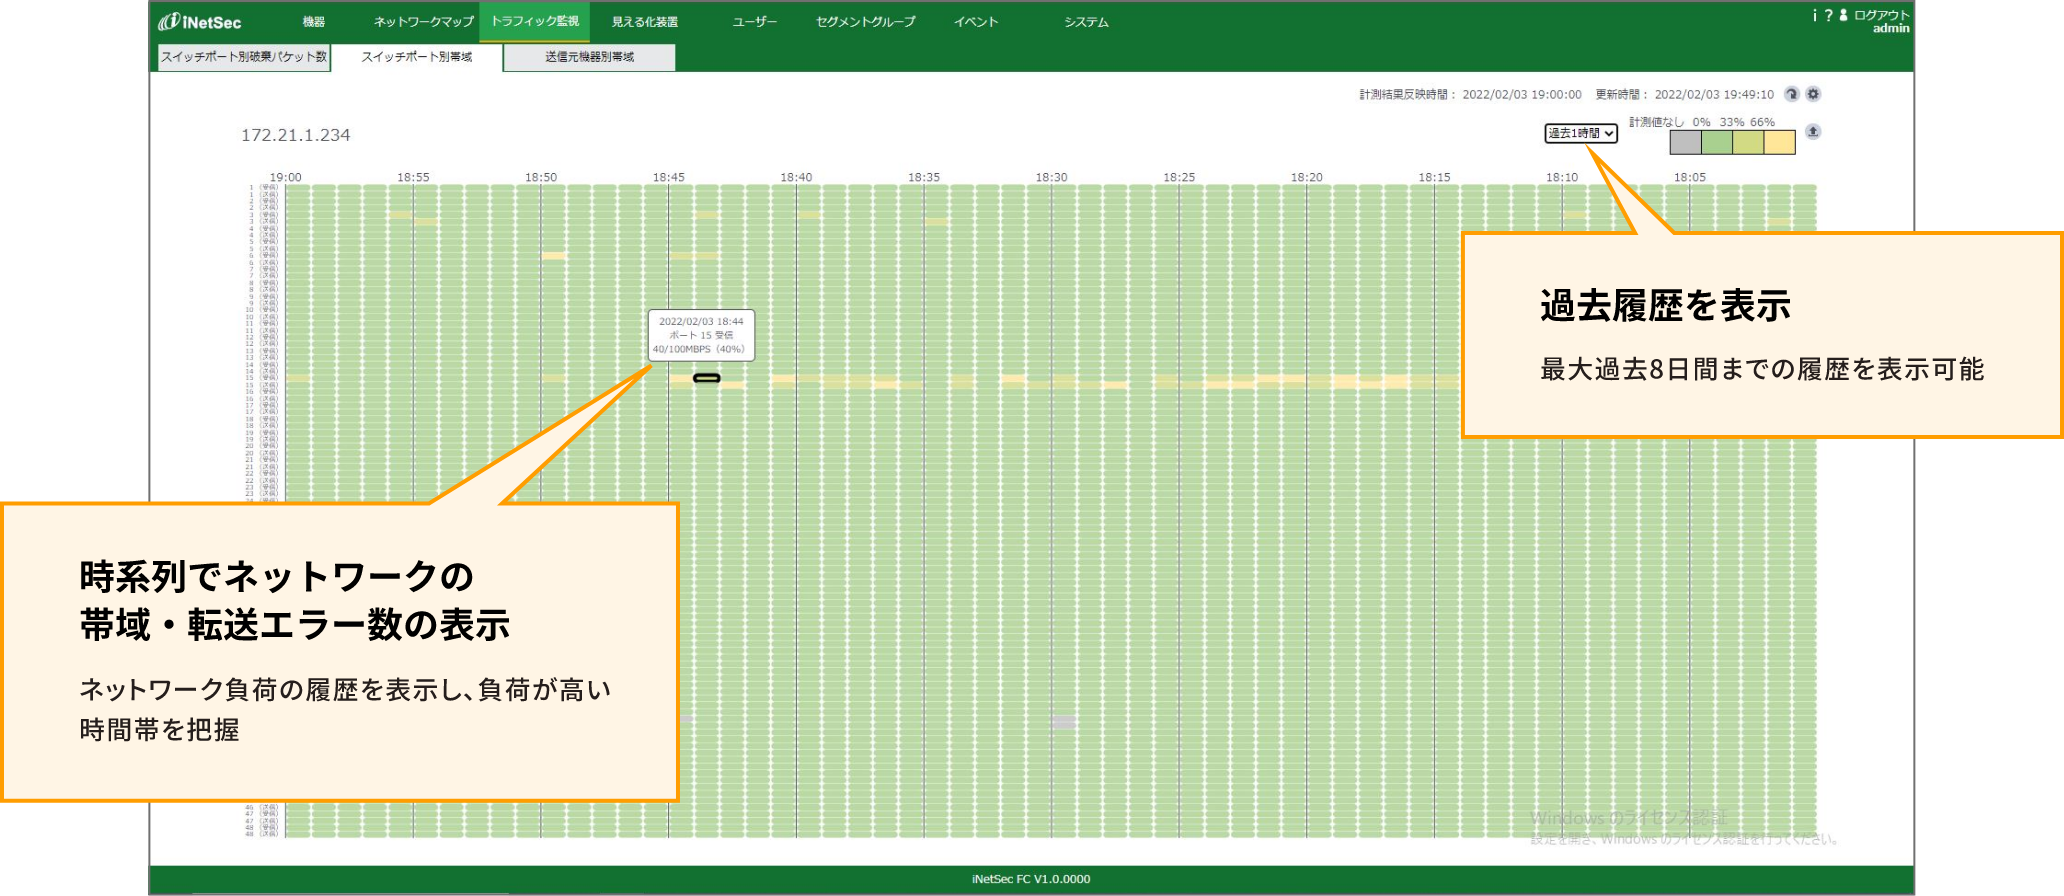
Task: Open the 過去1時間 time range dropdown
Action: (x=1581, y=133)
